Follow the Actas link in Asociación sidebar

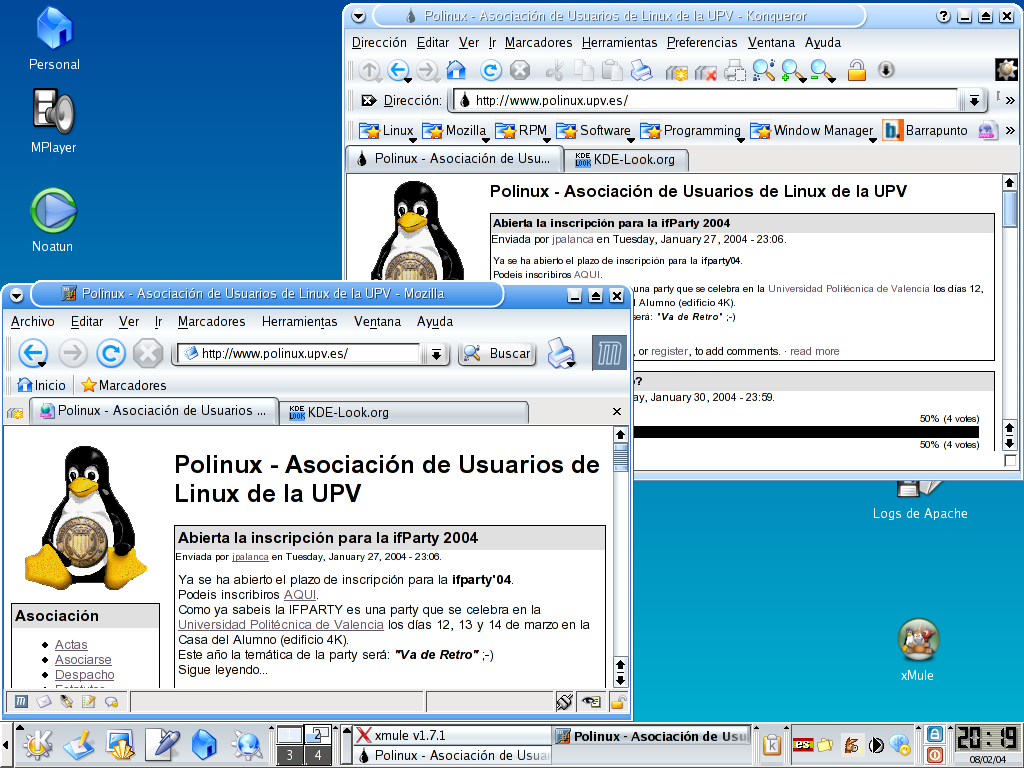coord(71,645)
